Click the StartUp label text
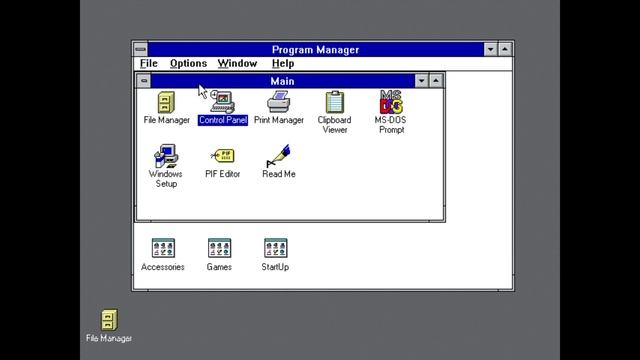Screen dimensions: 640x360 [x=276, y=267]
